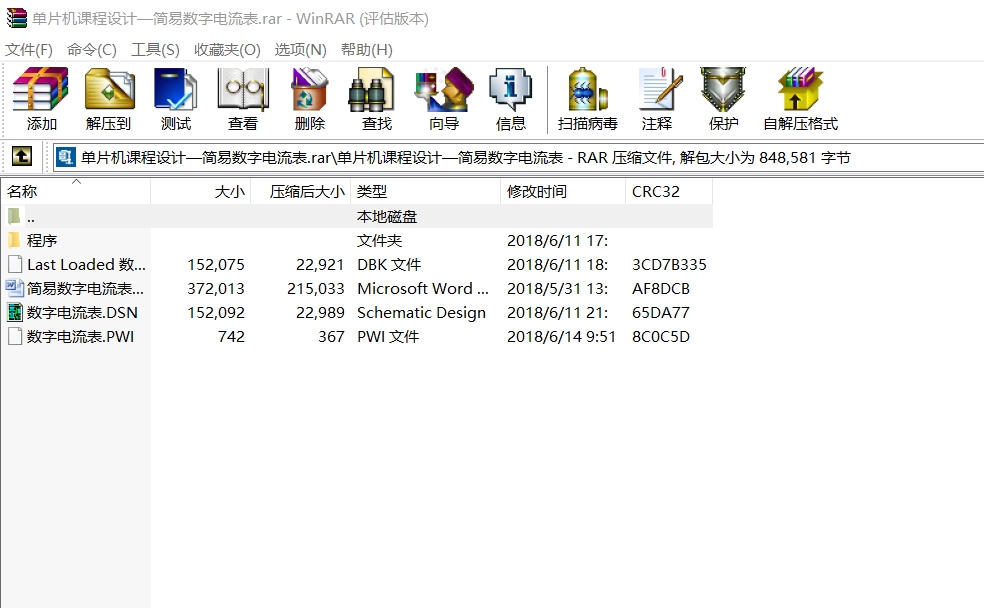Open the 选项(N) menu
Screen dimensions: 984x608
click(301, 50)
